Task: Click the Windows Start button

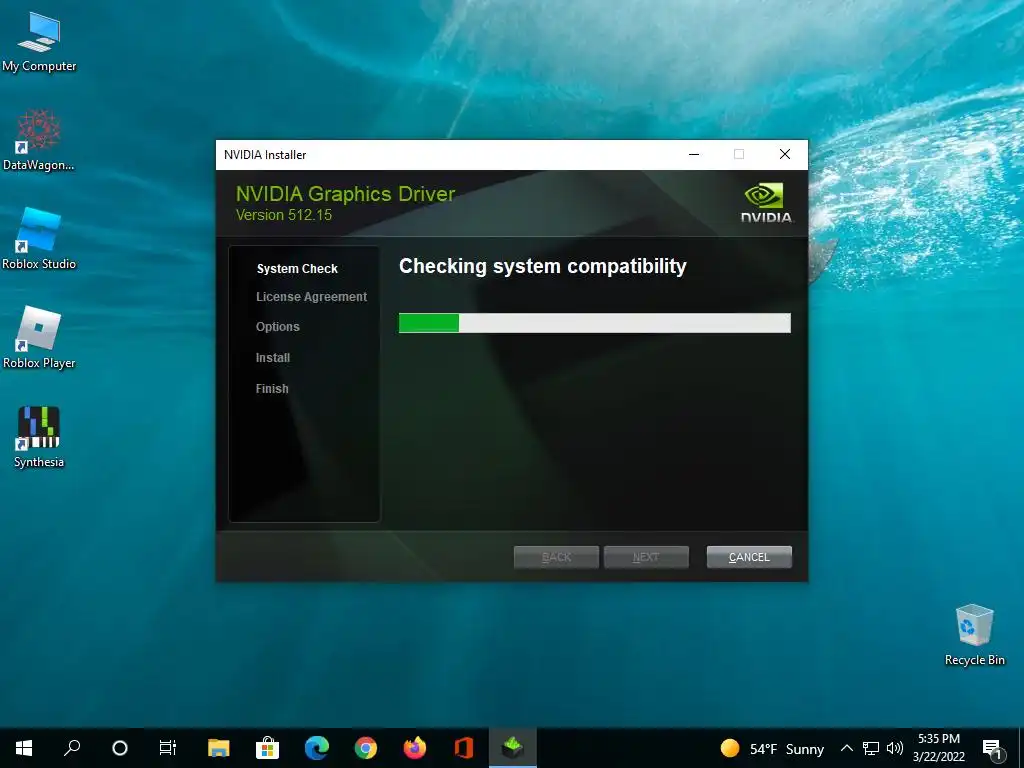Action: coord(24,748)
